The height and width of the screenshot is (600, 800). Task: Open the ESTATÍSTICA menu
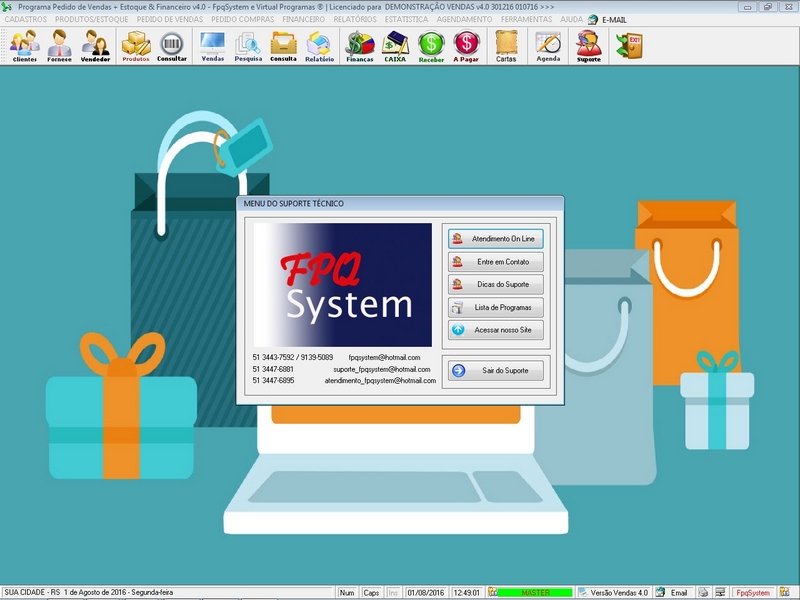click(407, 19)
